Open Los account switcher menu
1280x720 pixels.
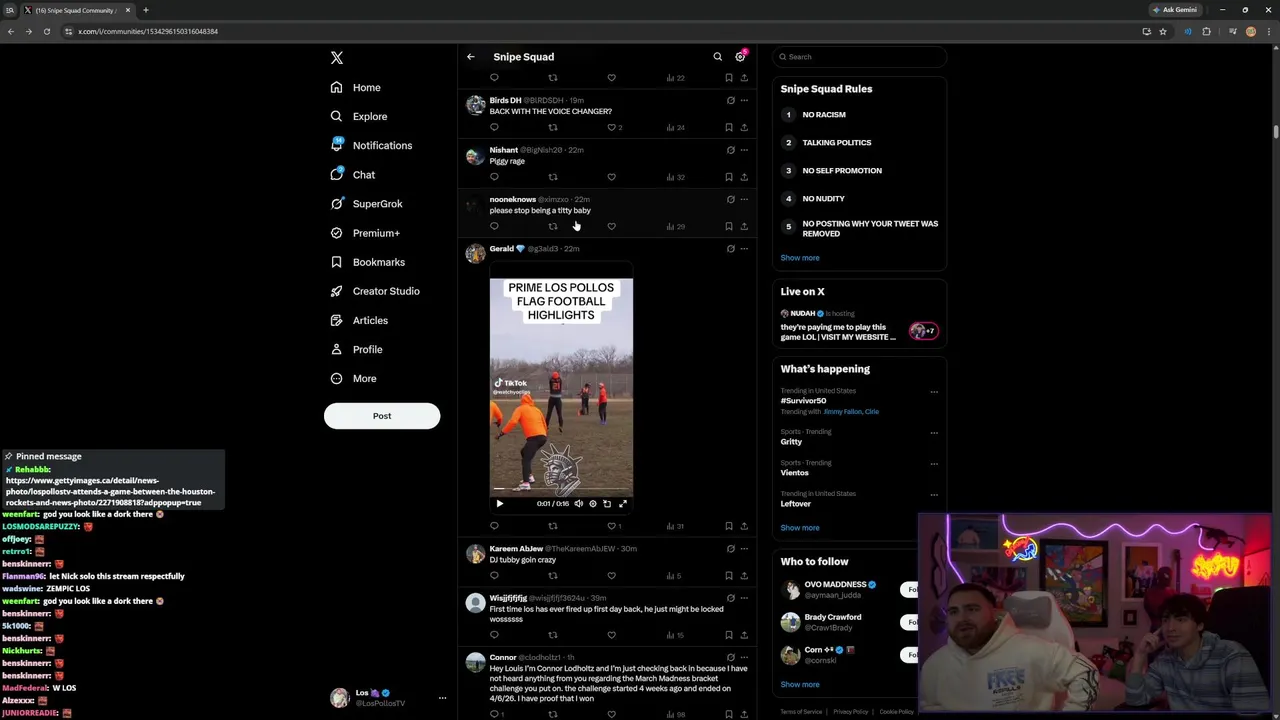coord(387,698)
